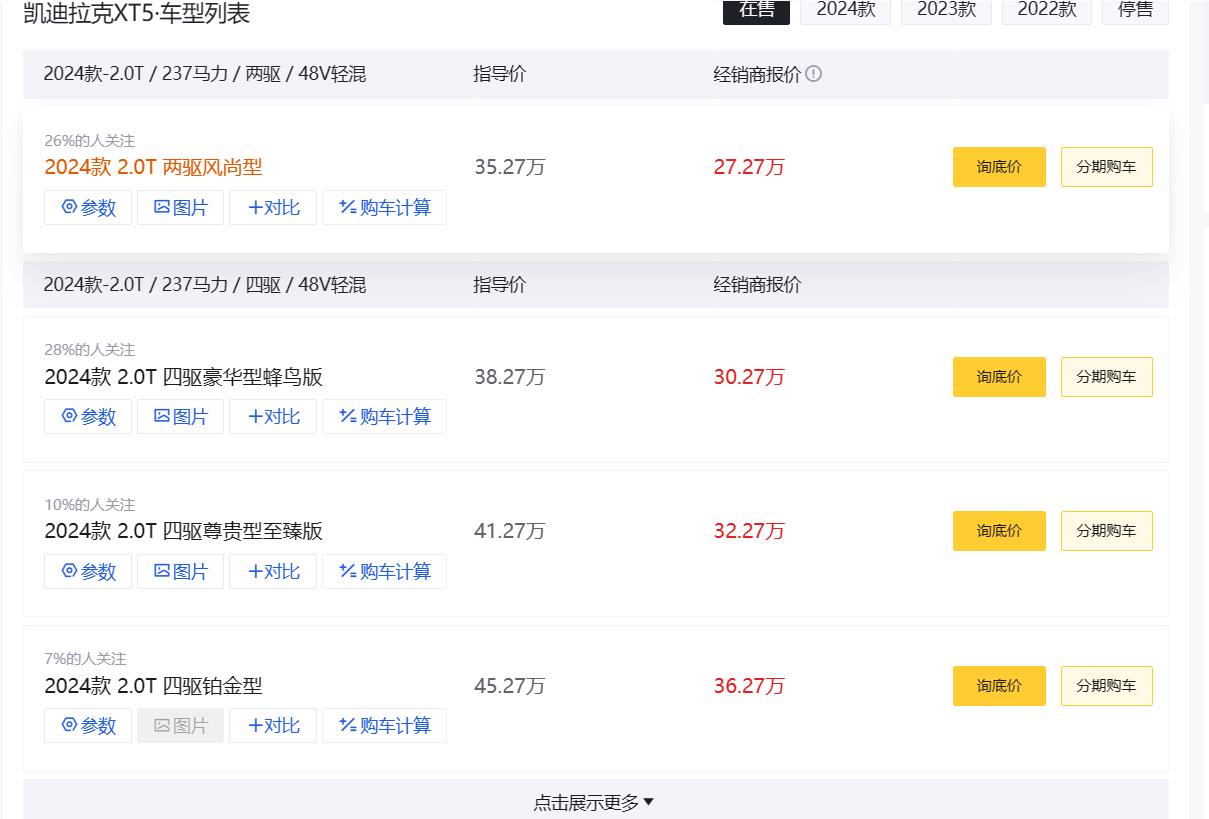View 图片 for 两驱风尚型
1209x819 pixels.
coord(180,208)
